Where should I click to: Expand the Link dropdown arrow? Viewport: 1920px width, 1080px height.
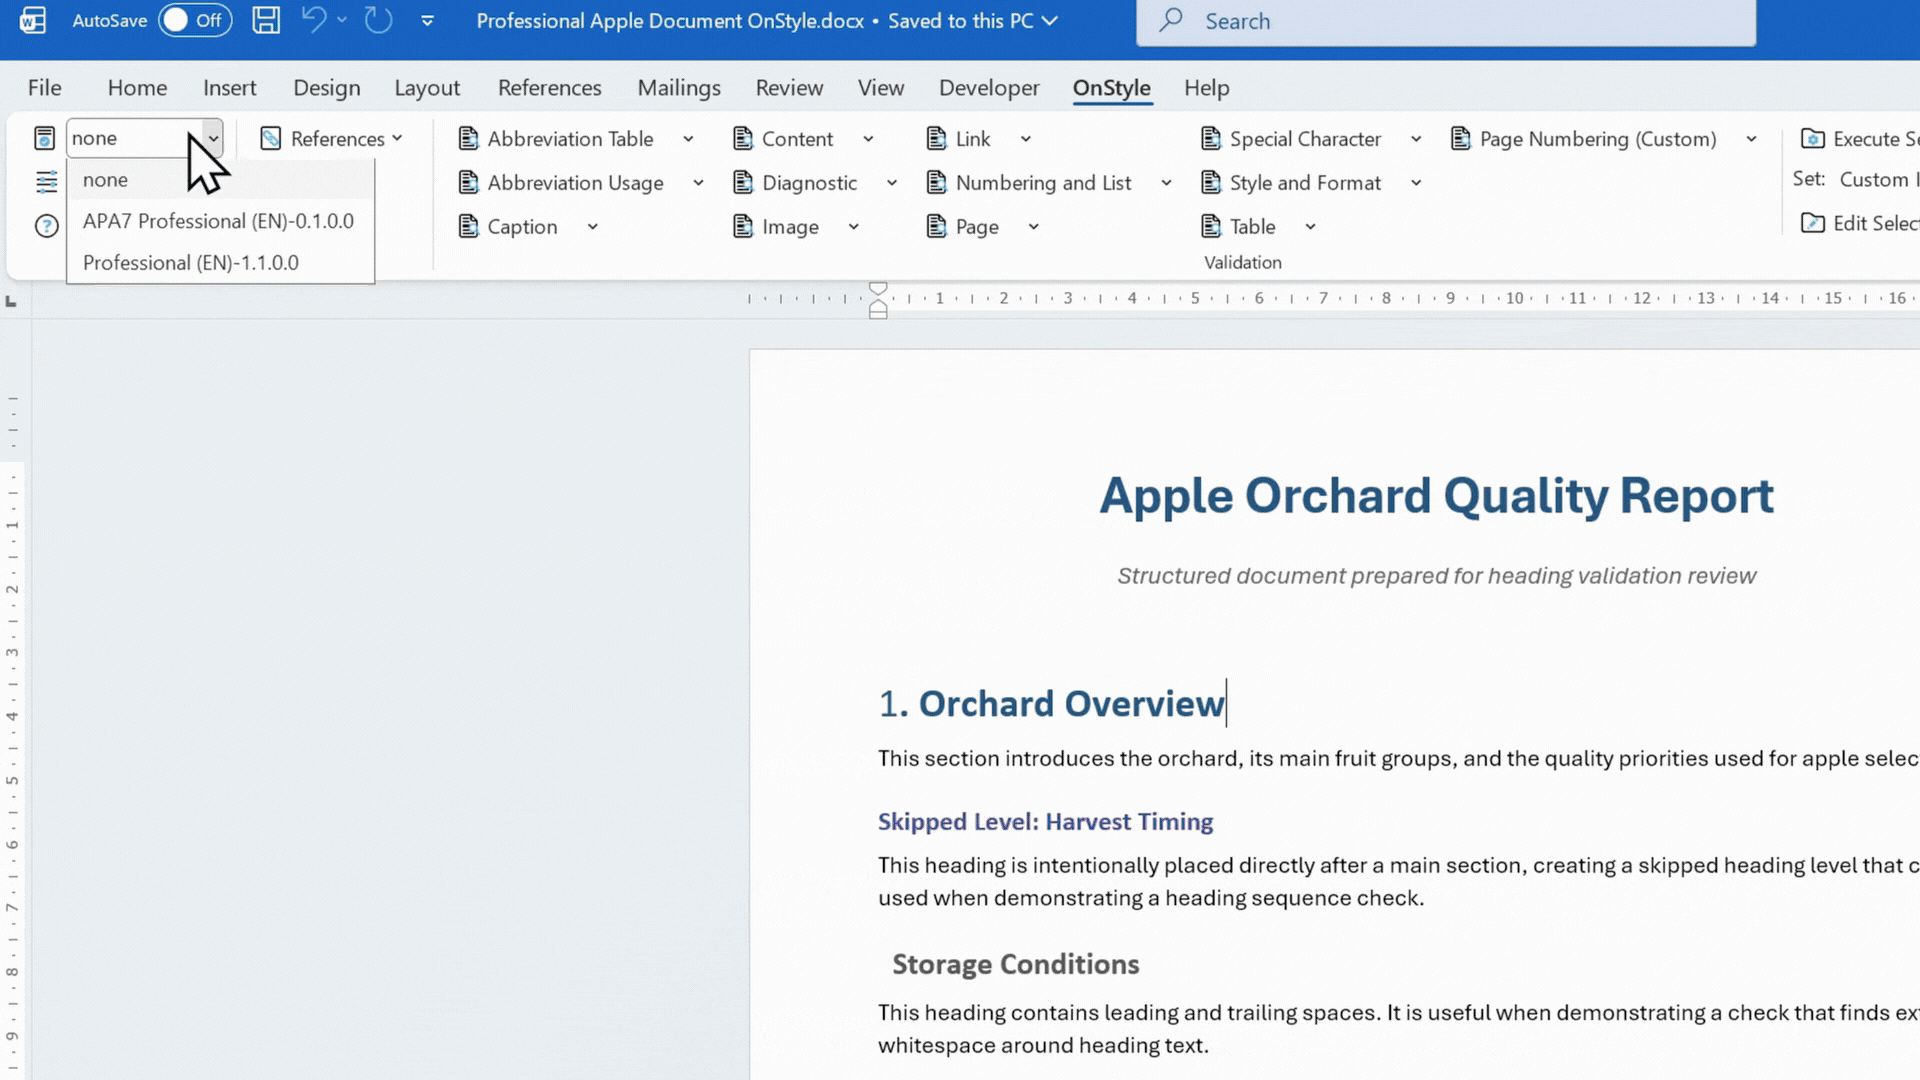(1025, 139)
